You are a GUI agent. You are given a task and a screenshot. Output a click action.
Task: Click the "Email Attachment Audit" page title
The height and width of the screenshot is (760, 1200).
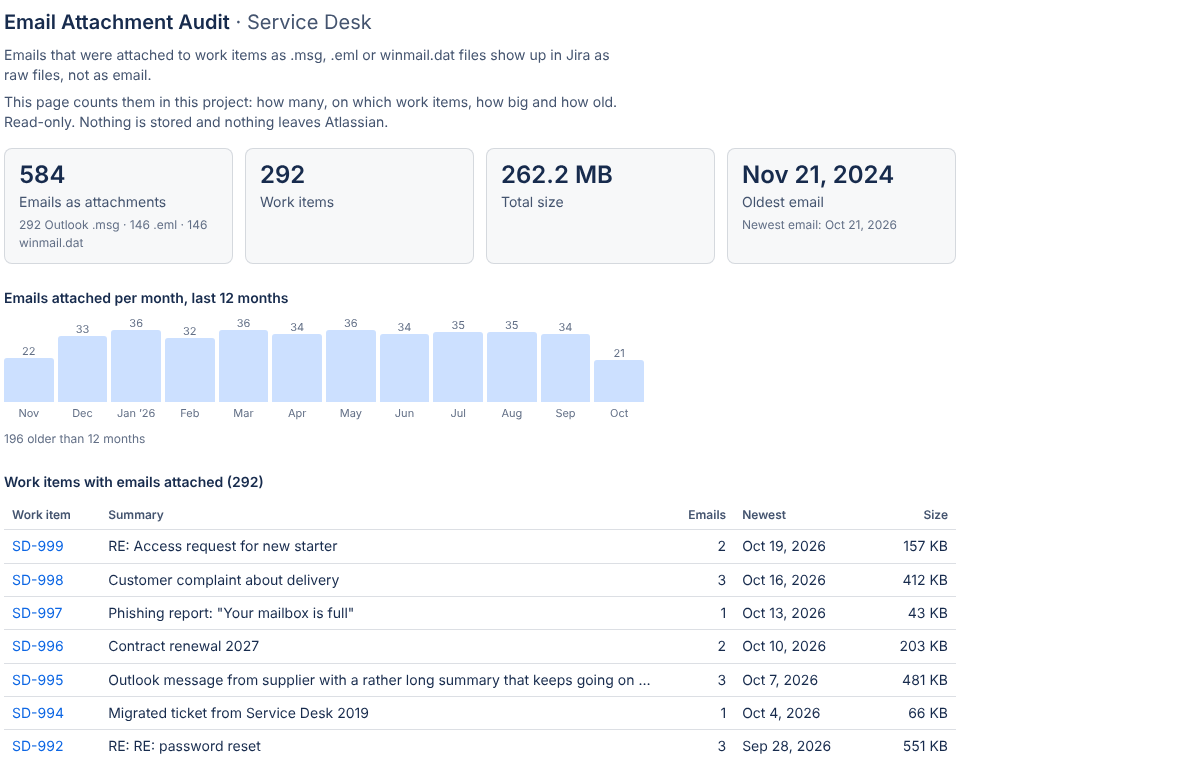[x=117, y=22]
